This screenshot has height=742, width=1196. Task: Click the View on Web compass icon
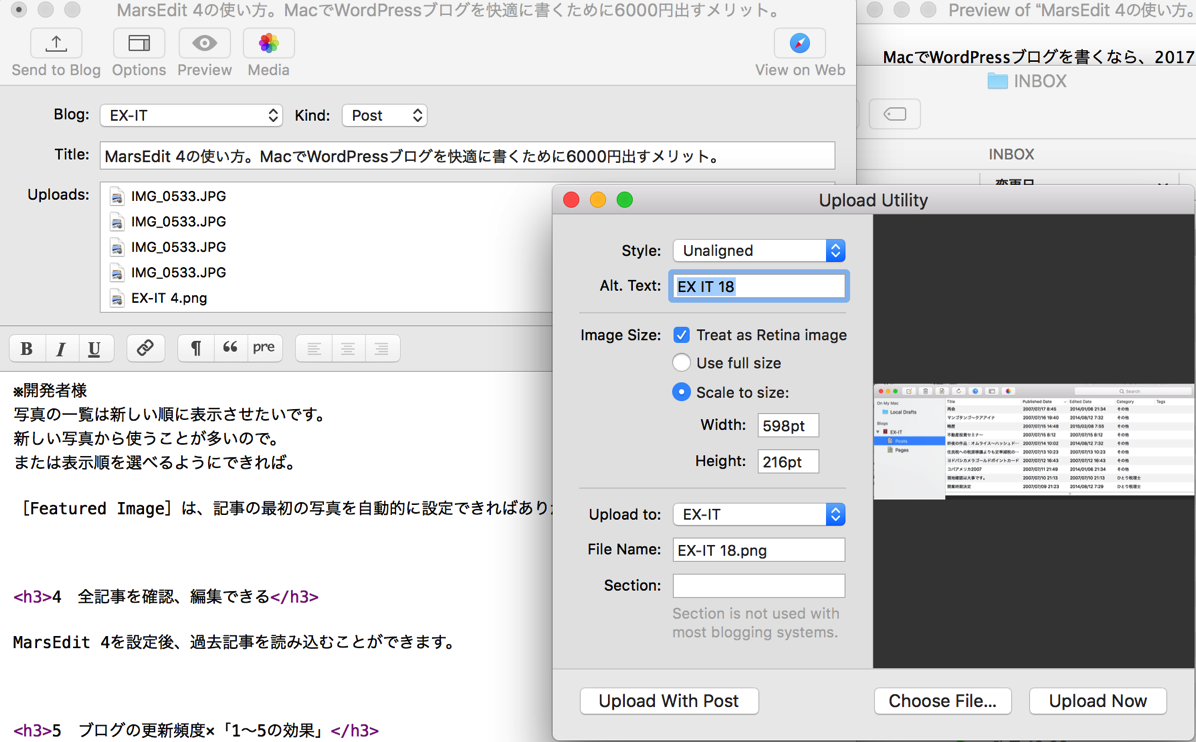click(799, 43)
